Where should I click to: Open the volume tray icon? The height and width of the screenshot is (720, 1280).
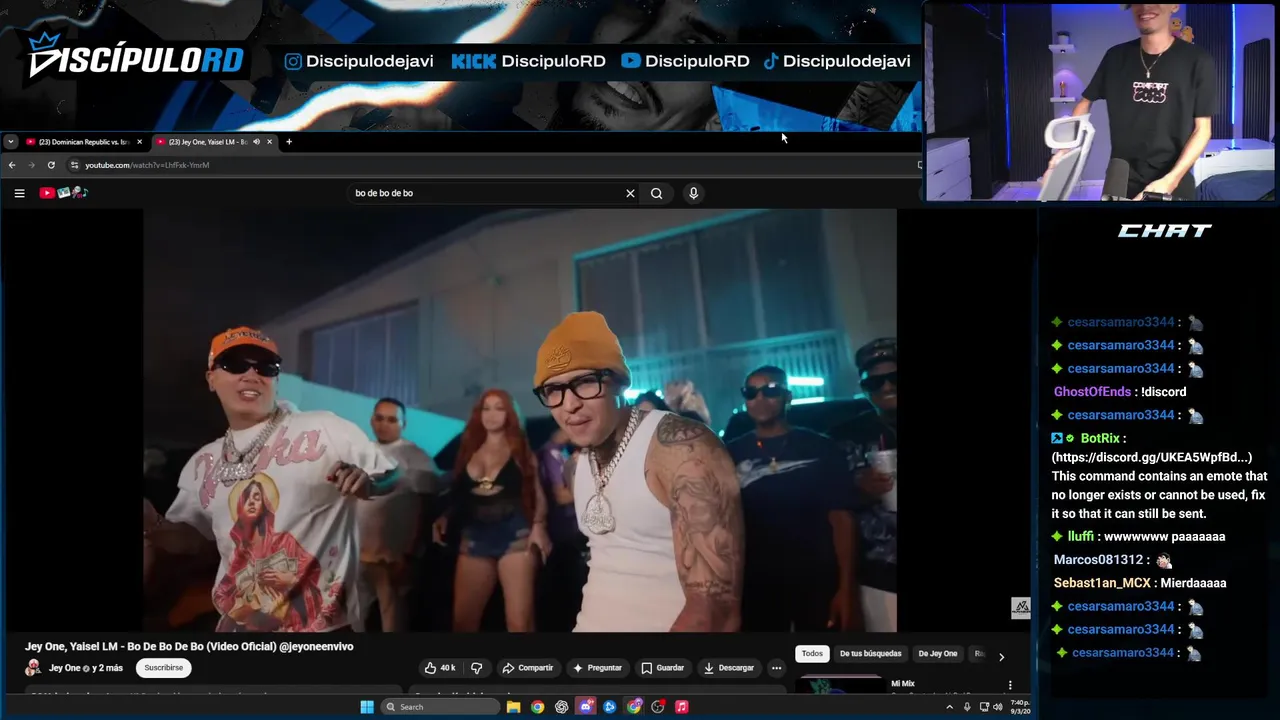pyautogui.click(x=997, y=707)
